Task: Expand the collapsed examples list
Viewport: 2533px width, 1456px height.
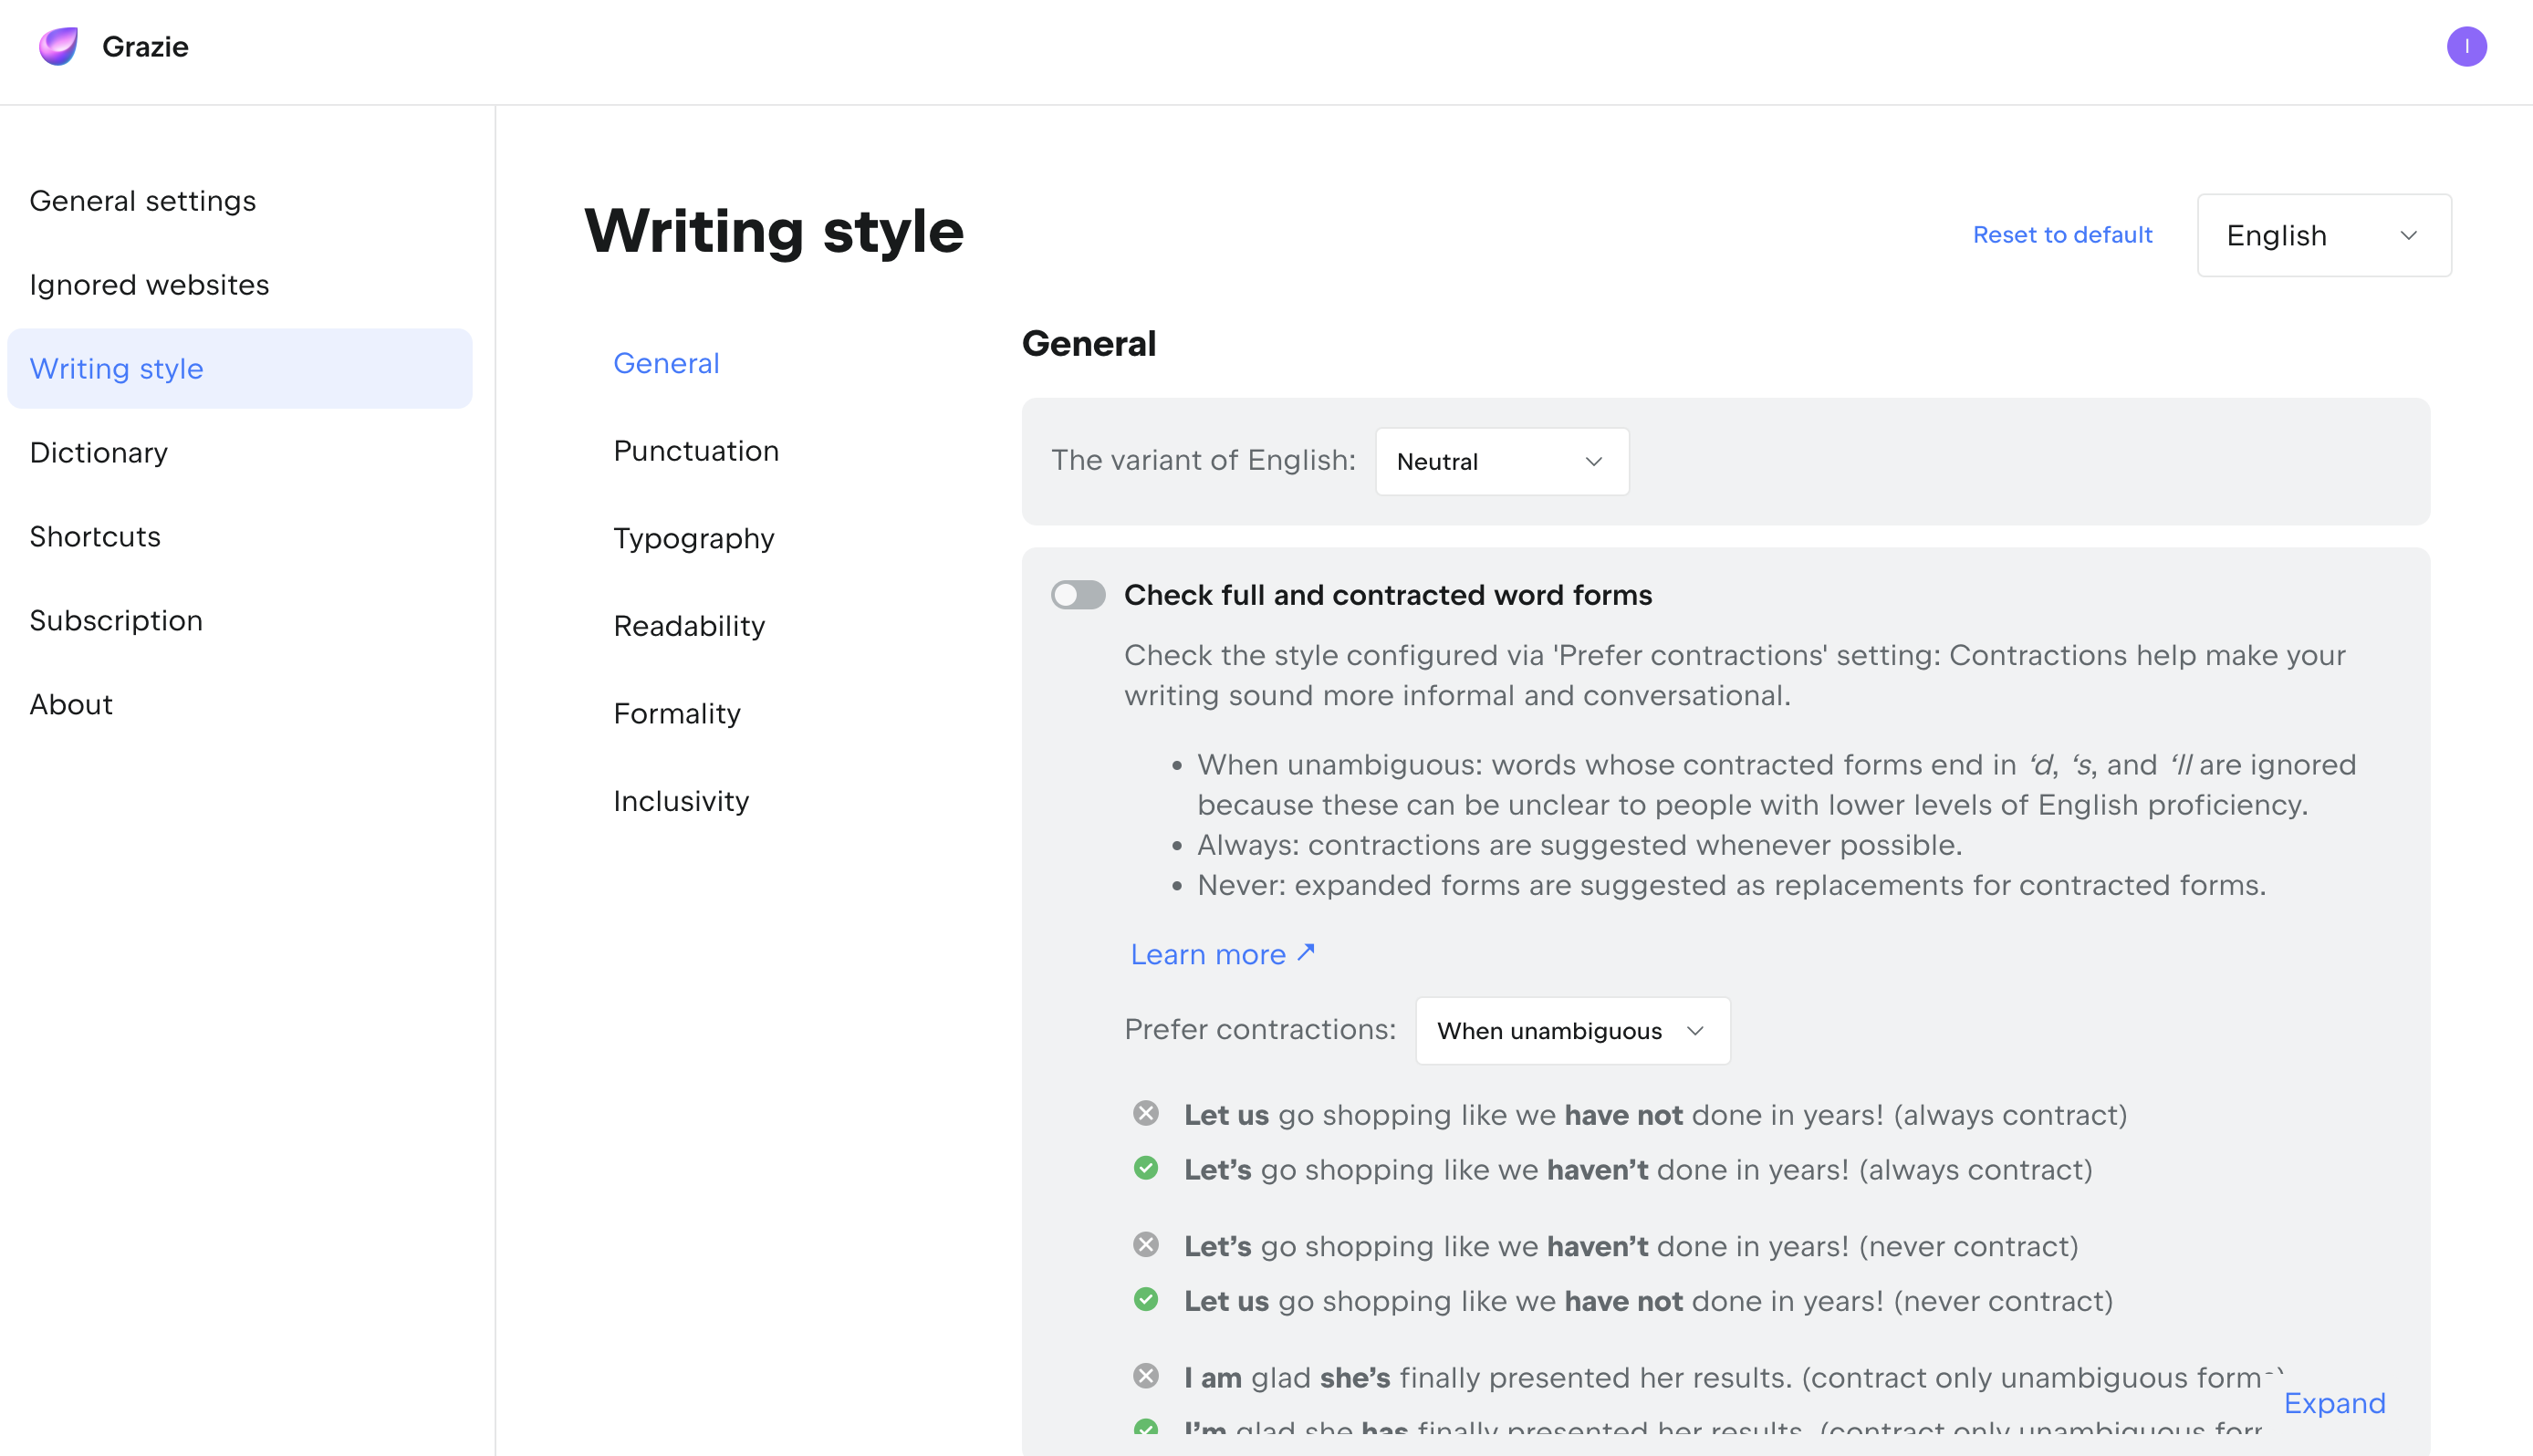Action: (2334, 1403)
